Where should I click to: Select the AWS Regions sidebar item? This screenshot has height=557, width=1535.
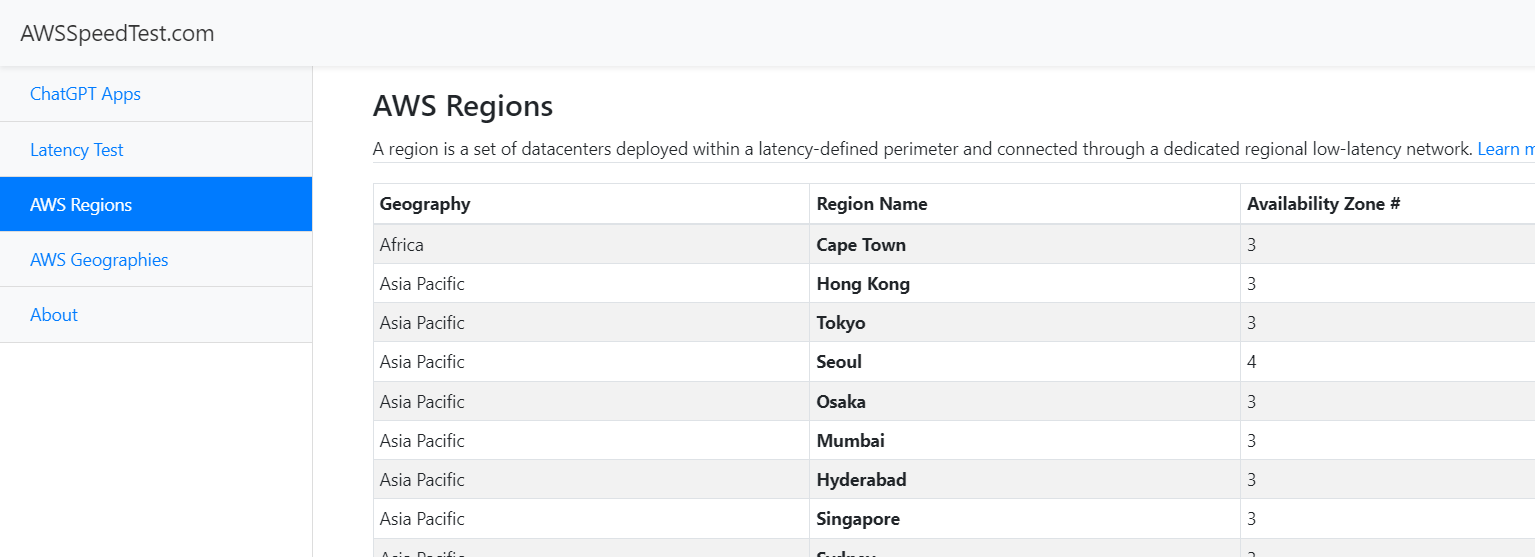tap(81, 205)
